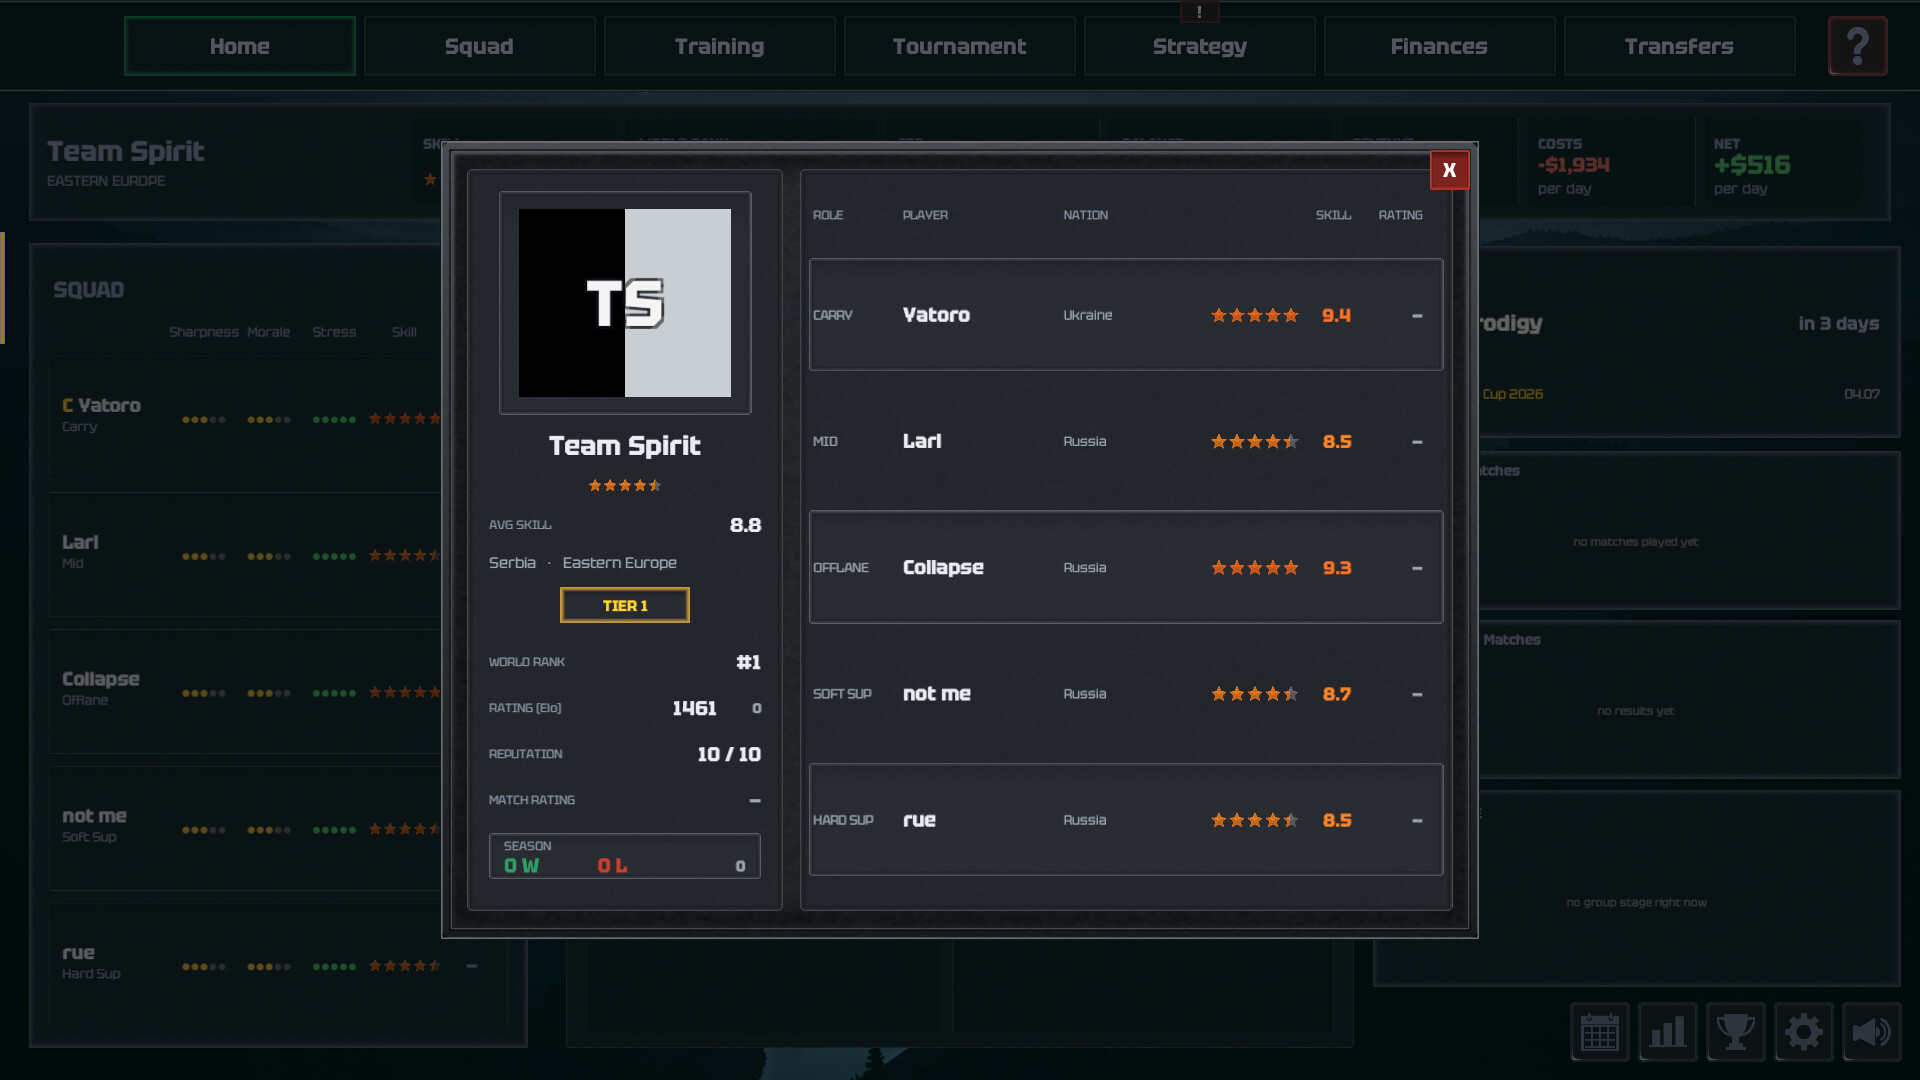The width and height of the screenshot is (1920, 1080).
Task: Select the Collapse offlane player row
Action: coord(1126,567)
